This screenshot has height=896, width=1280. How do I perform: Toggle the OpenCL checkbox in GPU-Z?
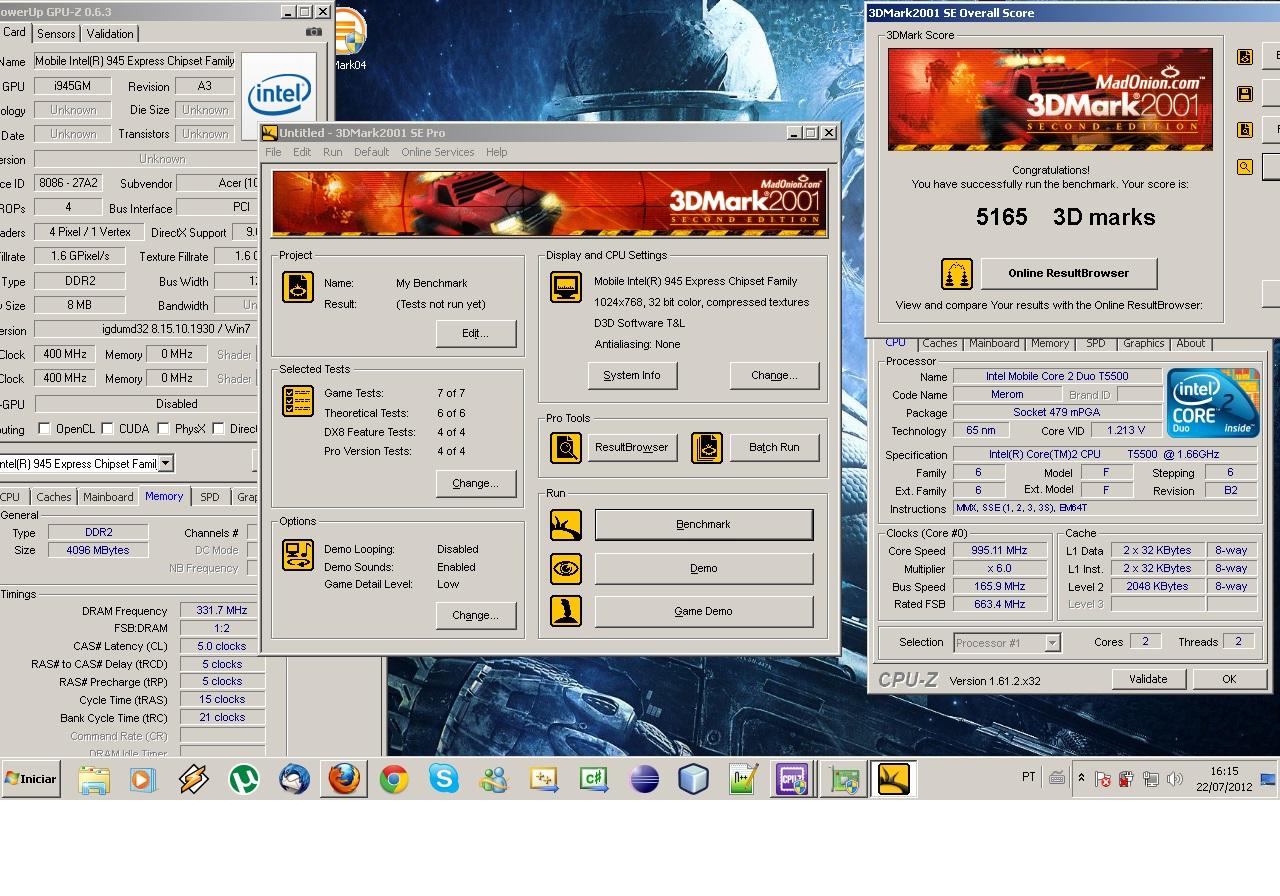pos(44,429)
